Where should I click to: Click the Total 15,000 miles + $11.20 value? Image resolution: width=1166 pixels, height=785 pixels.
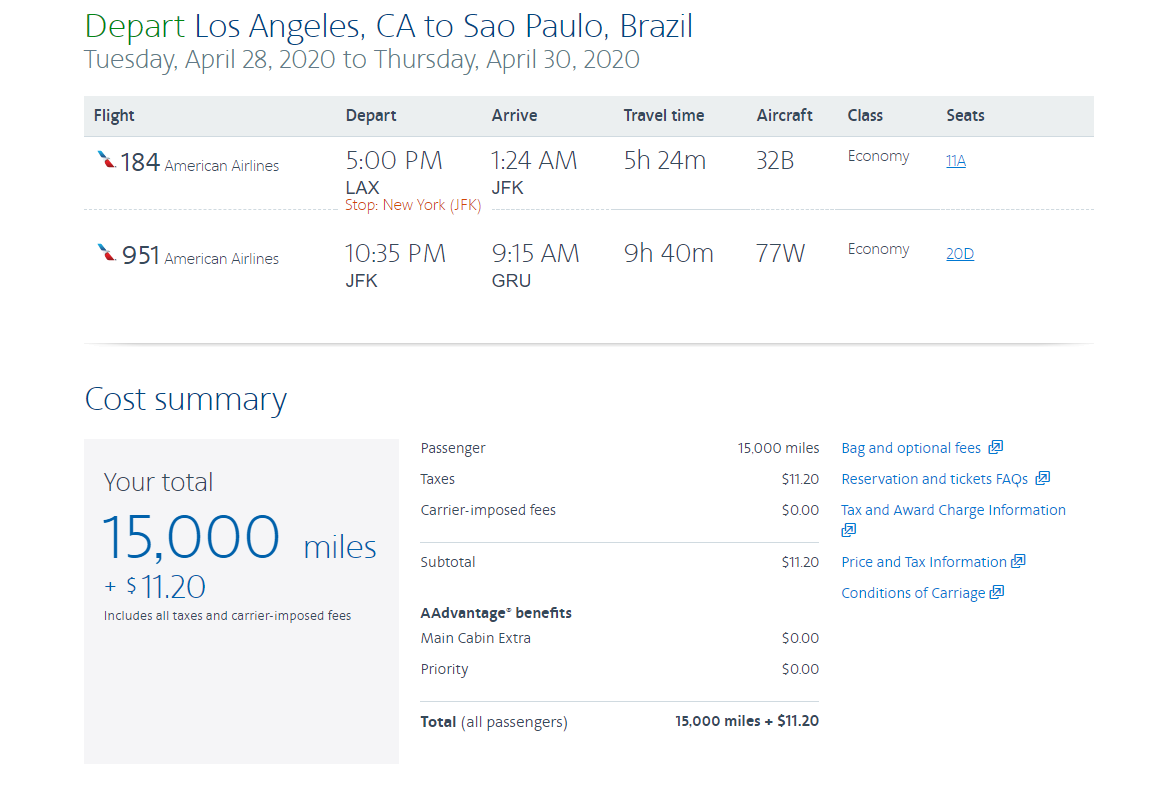(x=747, y=721)
